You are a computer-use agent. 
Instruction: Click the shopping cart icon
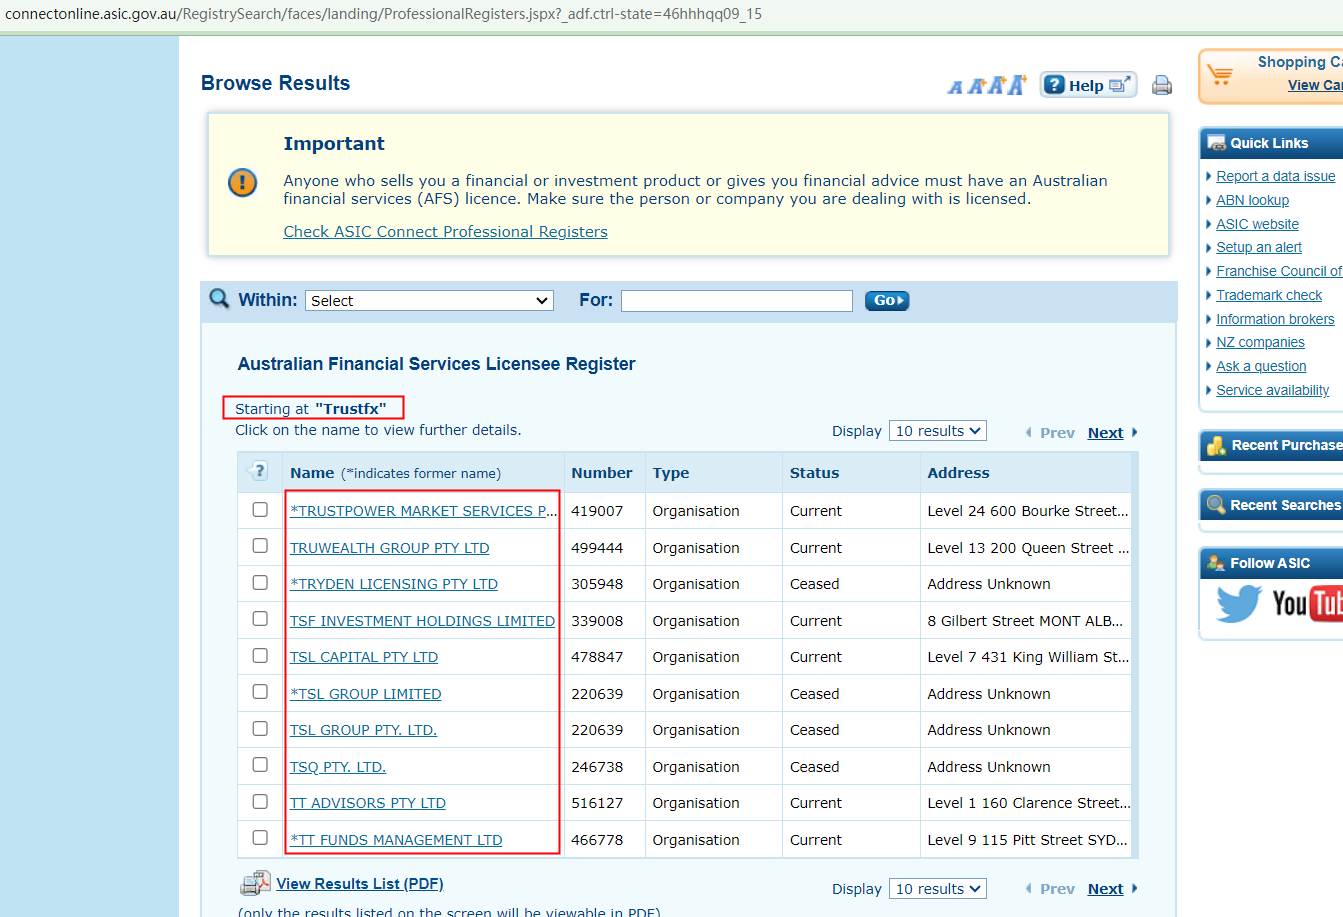click(x=1220, y=75)
